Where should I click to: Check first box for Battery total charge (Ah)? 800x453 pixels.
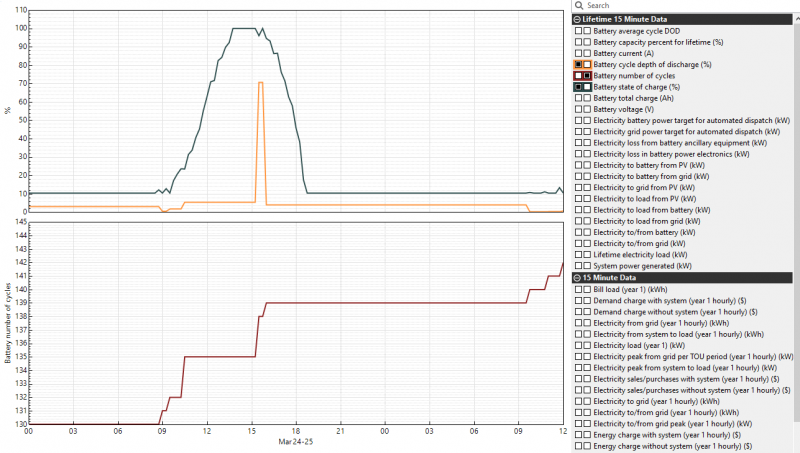tap(579, 99)
